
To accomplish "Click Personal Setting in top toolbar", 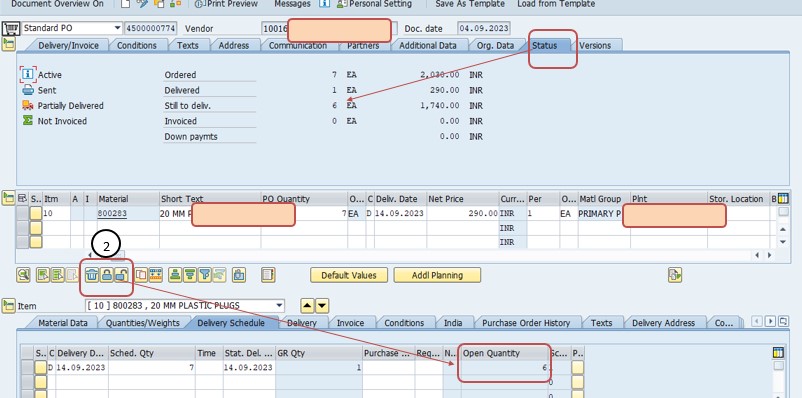I will click(x=374, y=4).
